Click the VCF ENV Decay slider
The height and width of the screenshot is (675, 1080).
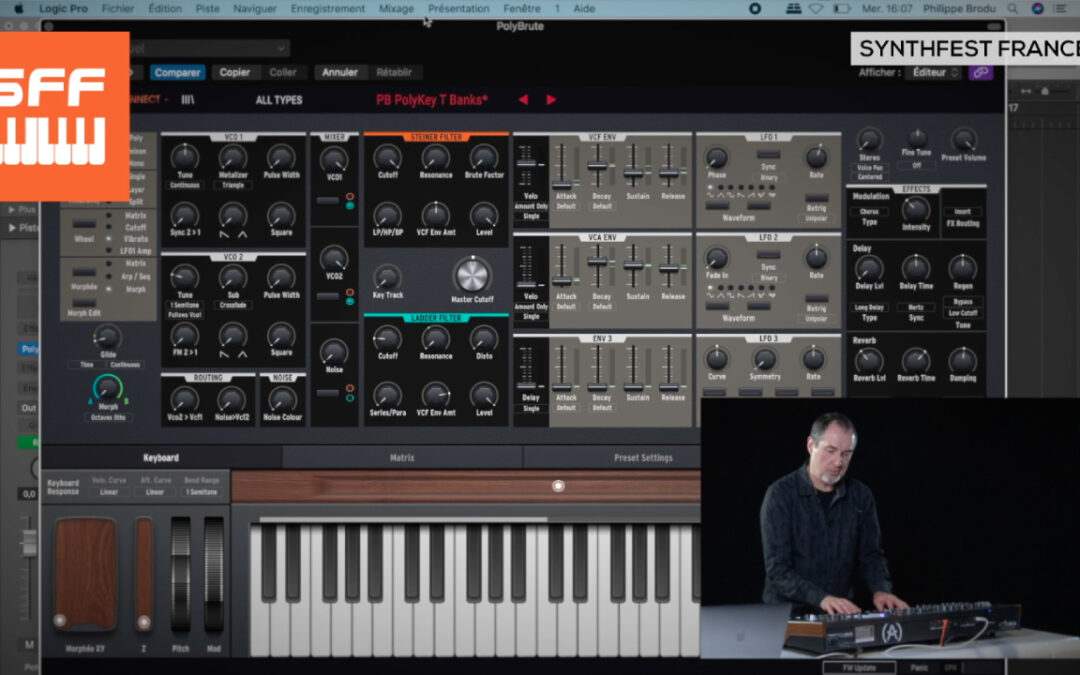pos(598,166)
